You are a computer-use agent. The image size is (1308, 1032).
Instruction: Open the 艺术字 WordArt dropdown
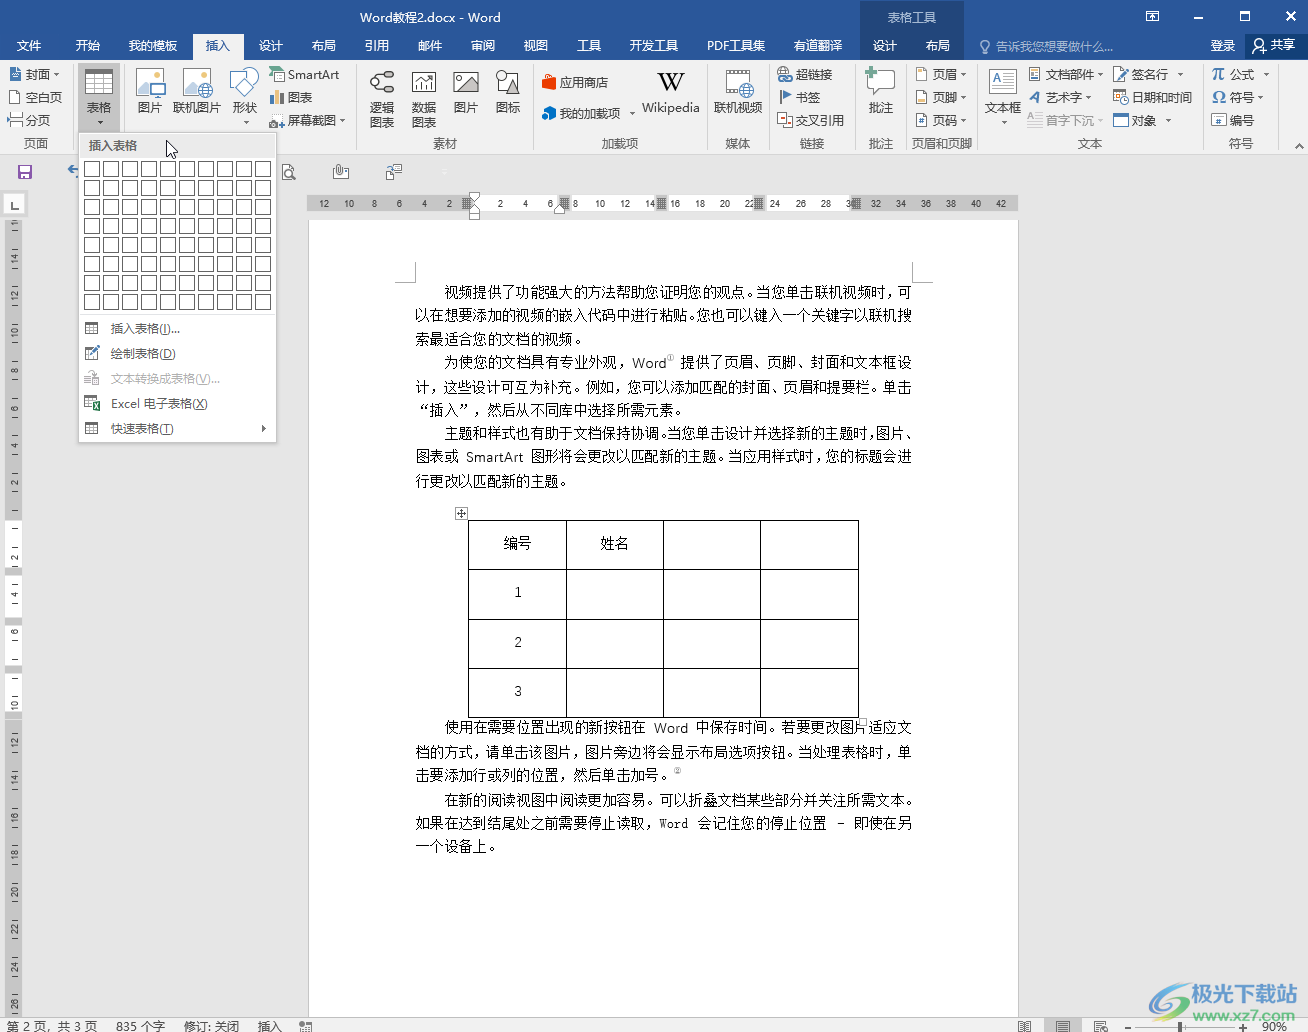tap(1060, 98)
